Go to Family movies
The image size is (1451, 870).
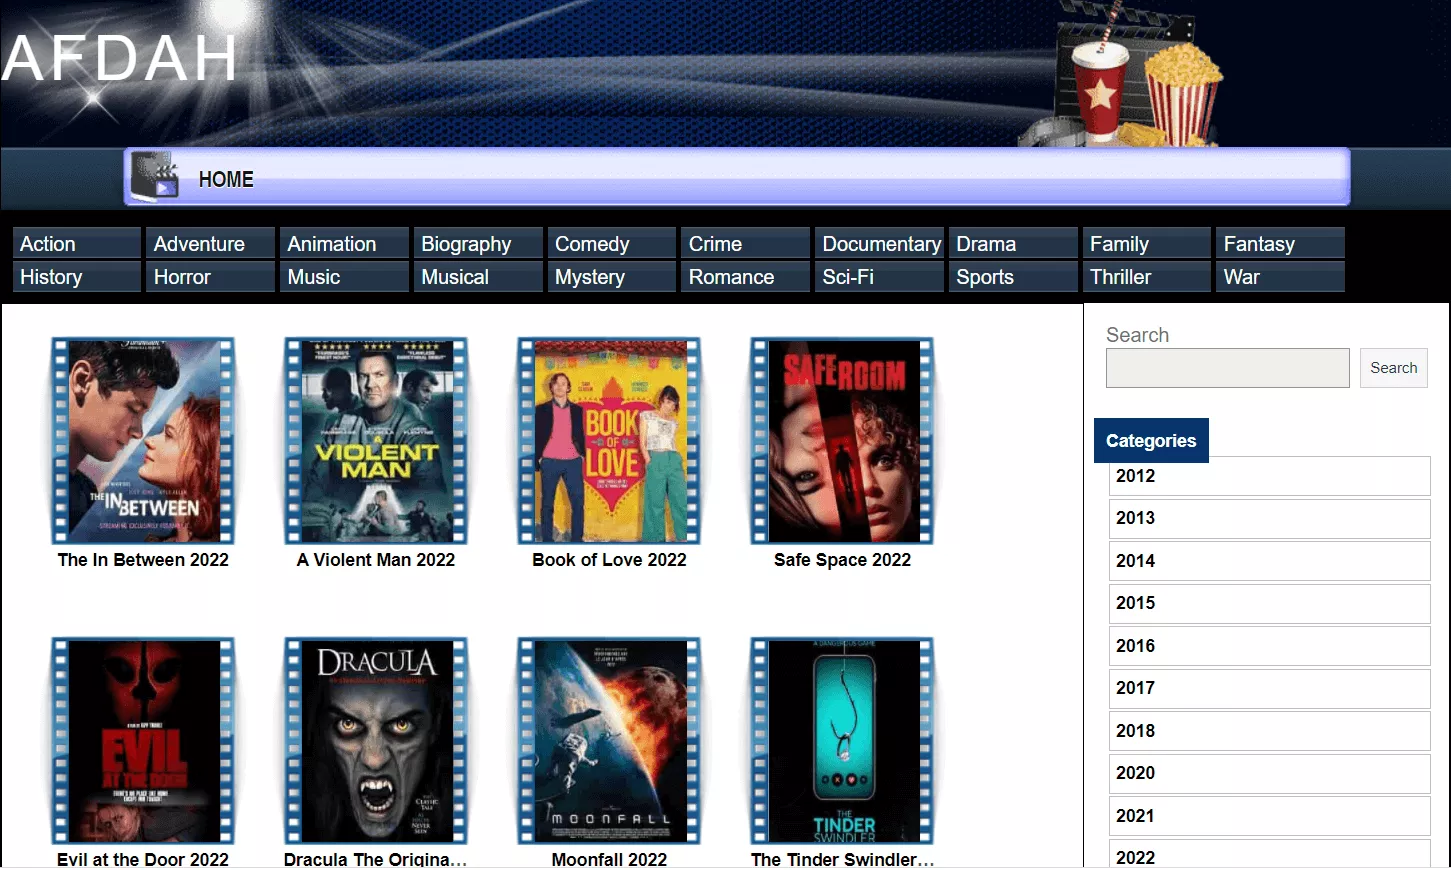[x=1147, y=244]
